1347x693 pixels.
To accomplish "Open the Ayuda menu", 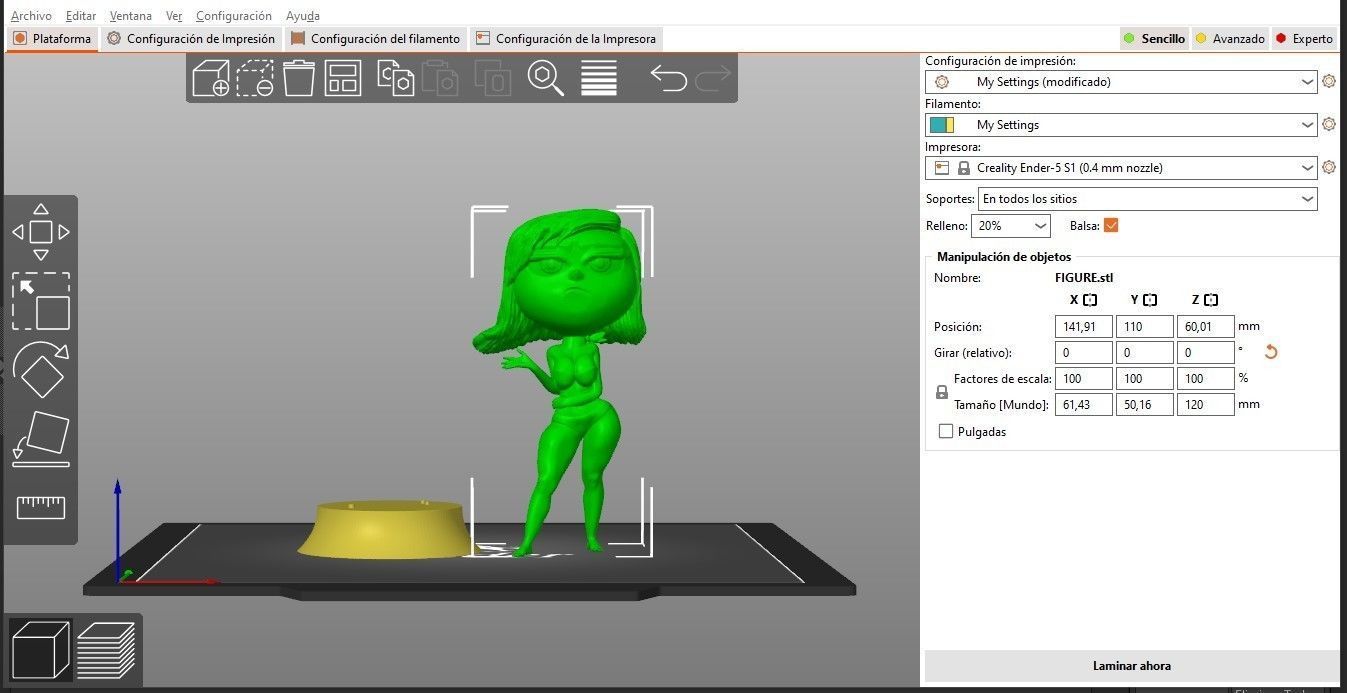I will coord(303,16).
